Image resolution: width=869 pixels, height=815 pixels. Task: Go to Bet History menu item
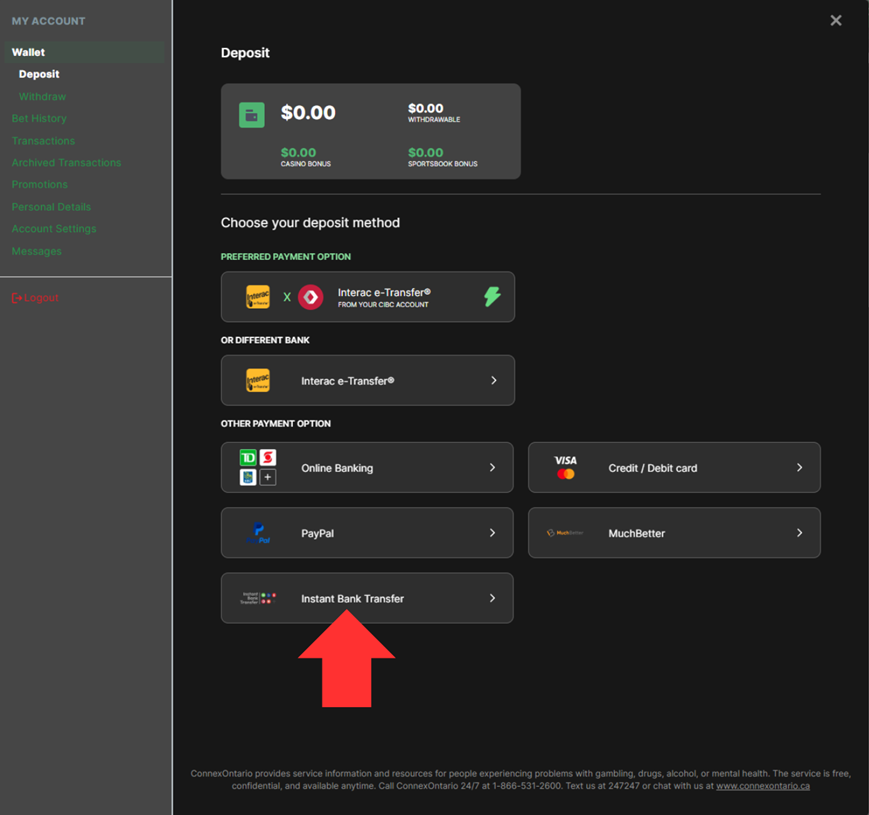pyautogui.click(x=39, y=119)
